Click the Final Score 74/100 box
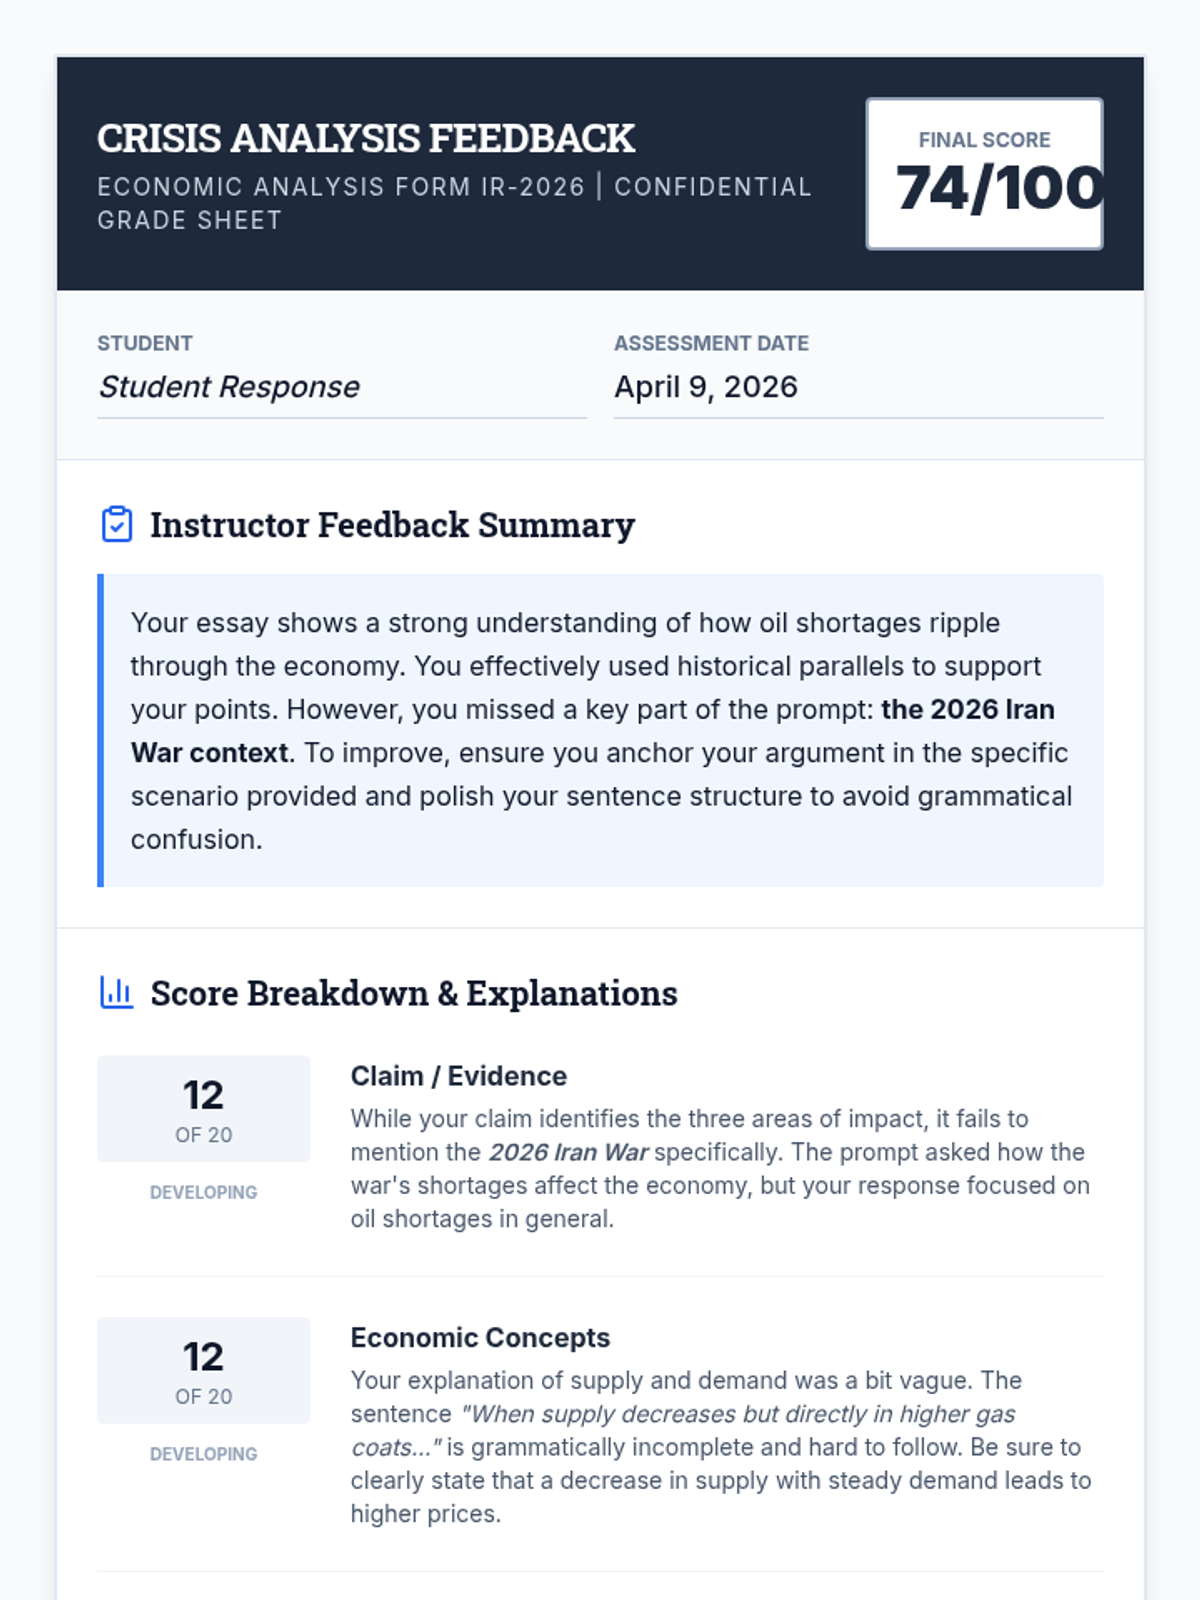Viewport: 1200px width, 1600px height. pos(984,174)
